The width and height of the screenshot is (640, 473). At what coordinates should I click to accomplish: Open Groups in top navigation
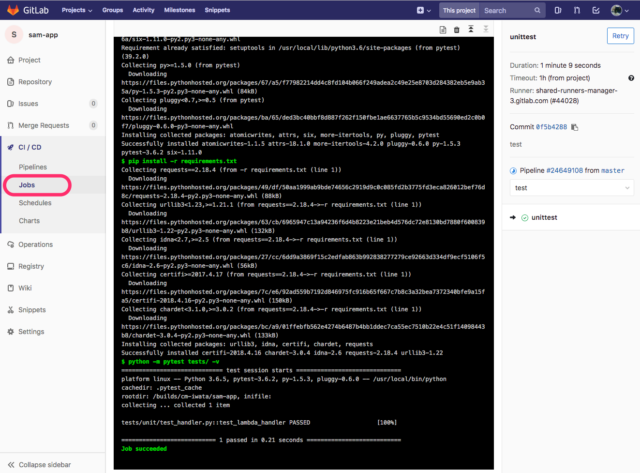point(113,10)
